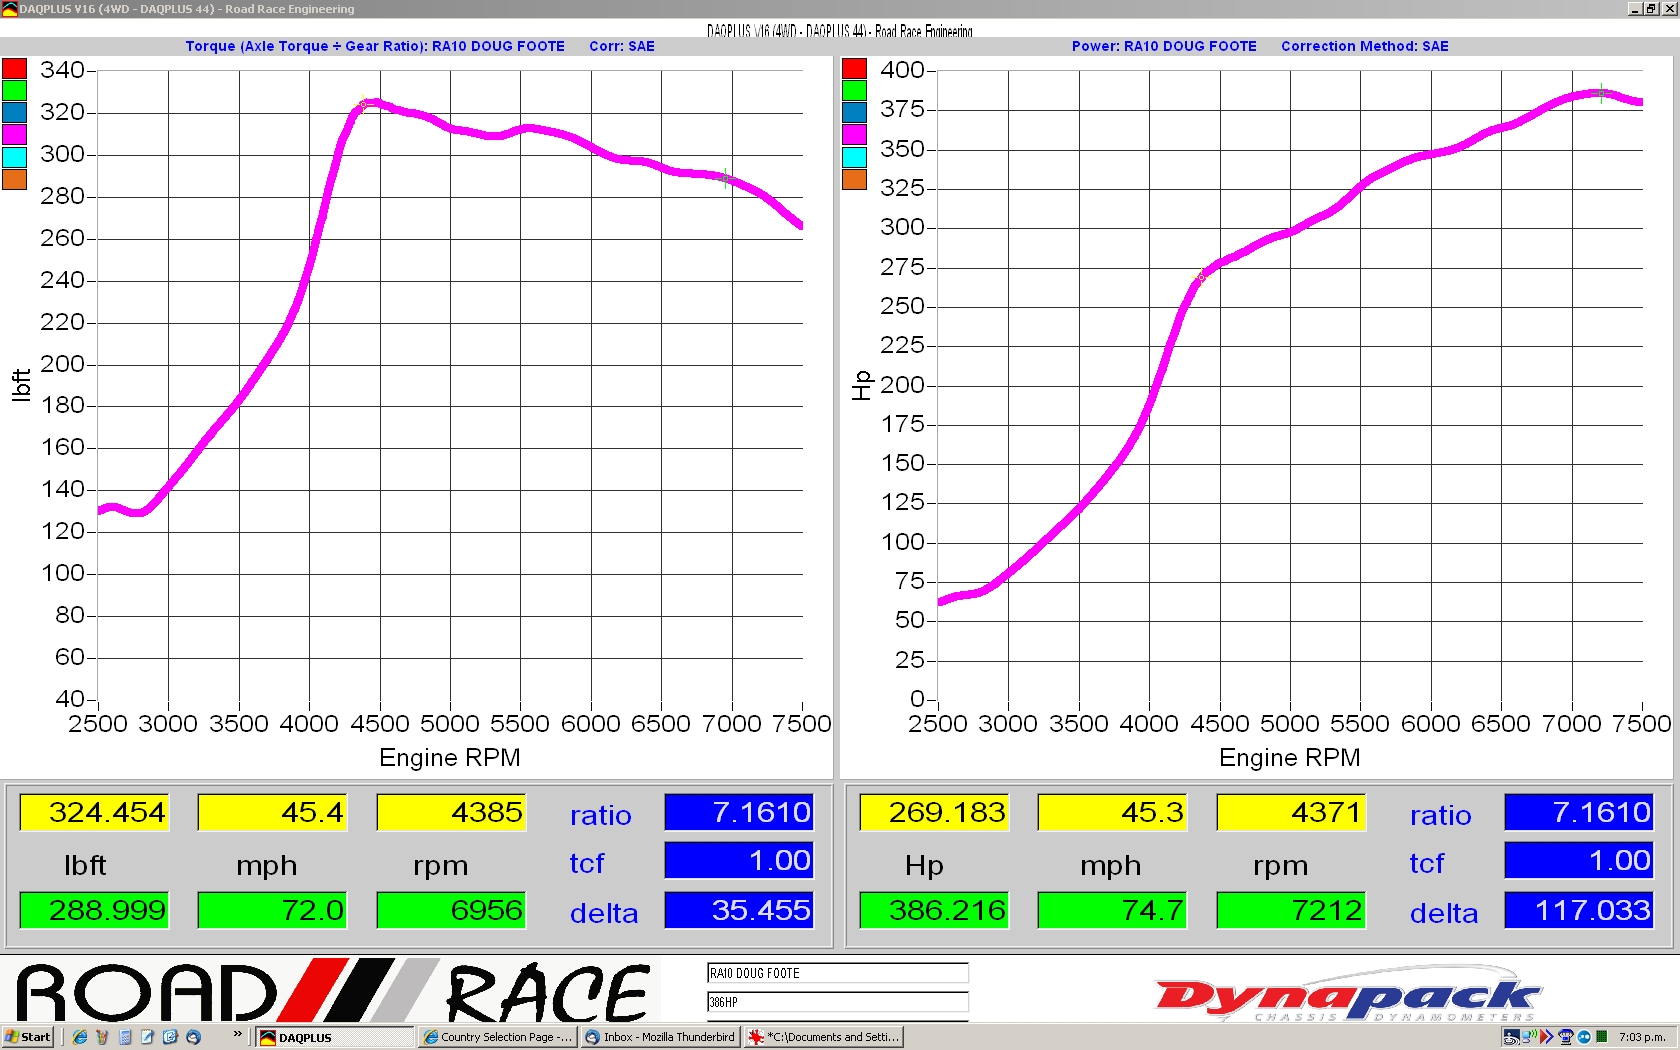Open Thunderbird from the quick launch bar

click(193, 1037)
